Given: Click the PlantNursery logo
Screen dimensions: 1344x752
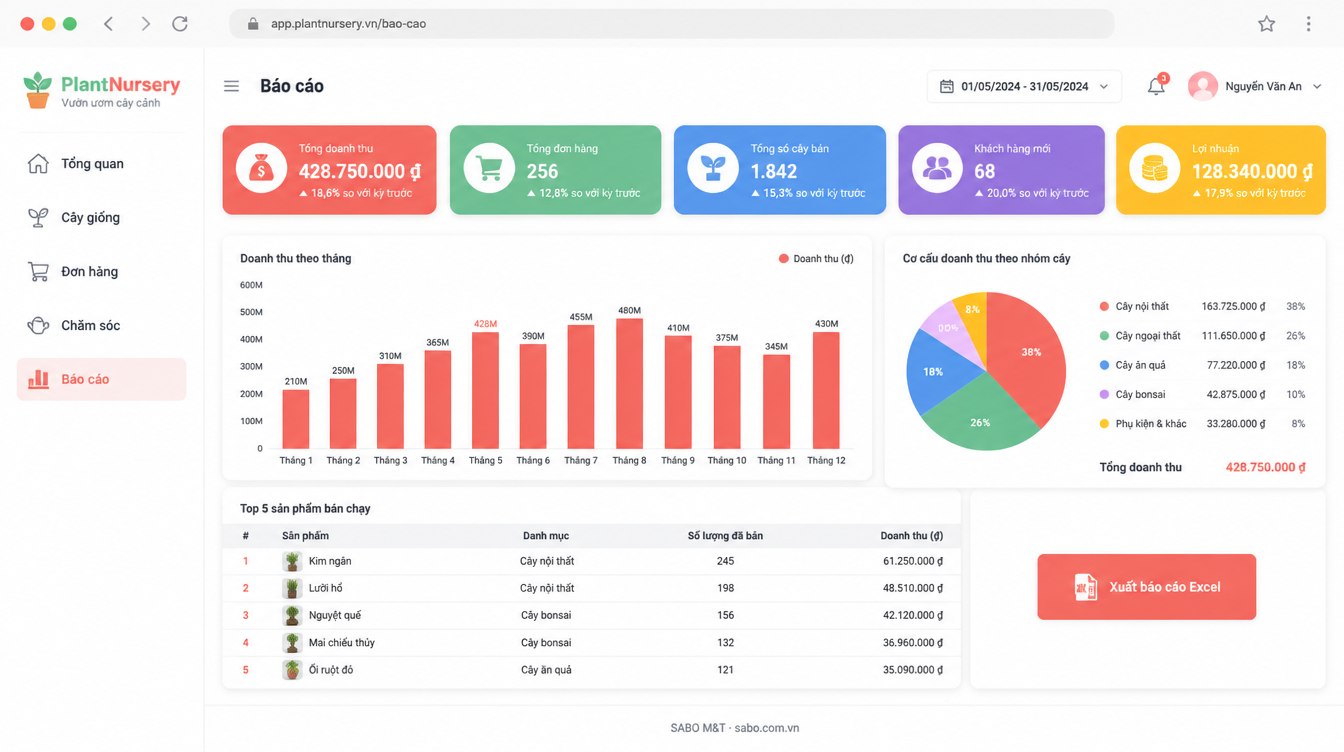Looking at the screenshot, I should click(101, 91).
